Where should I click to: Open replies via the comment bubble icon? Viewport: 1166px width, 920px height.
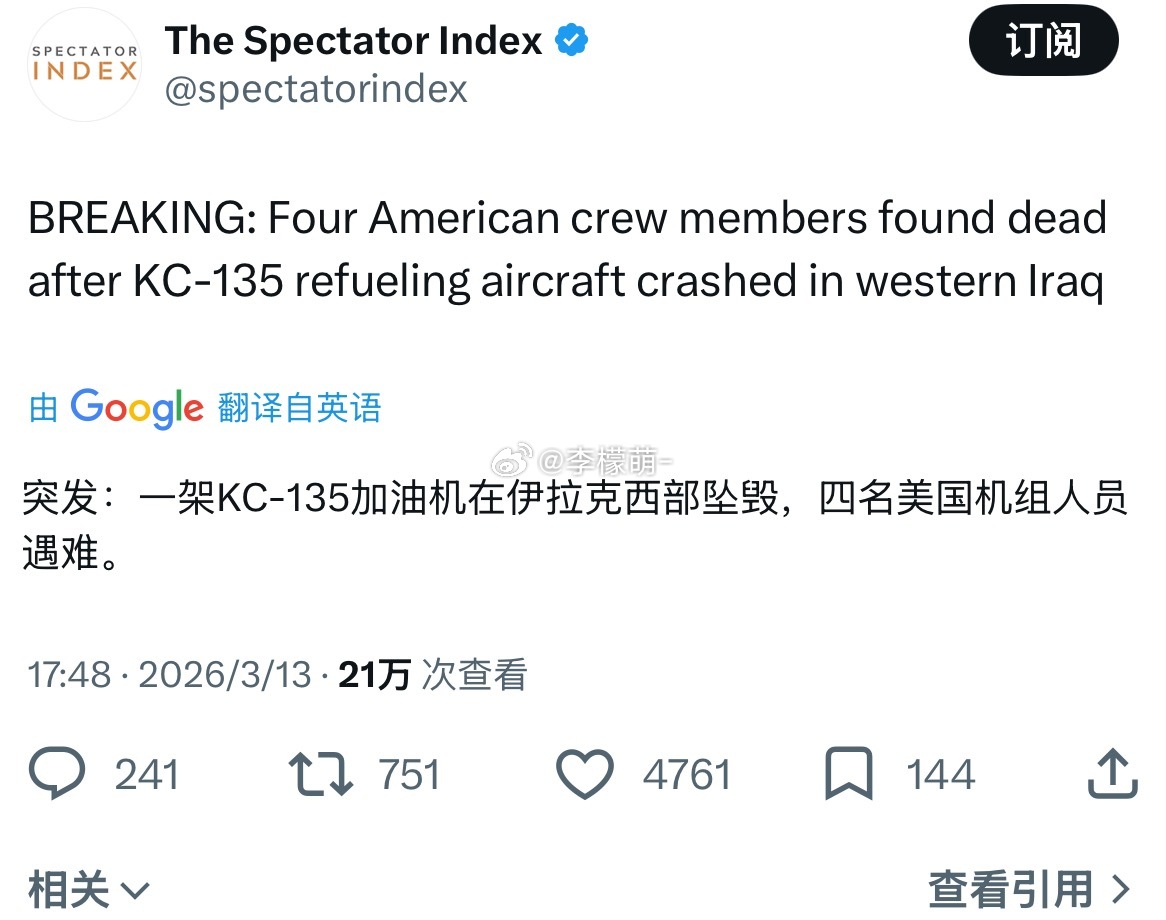pyautogui.click(x=60, y=772)
